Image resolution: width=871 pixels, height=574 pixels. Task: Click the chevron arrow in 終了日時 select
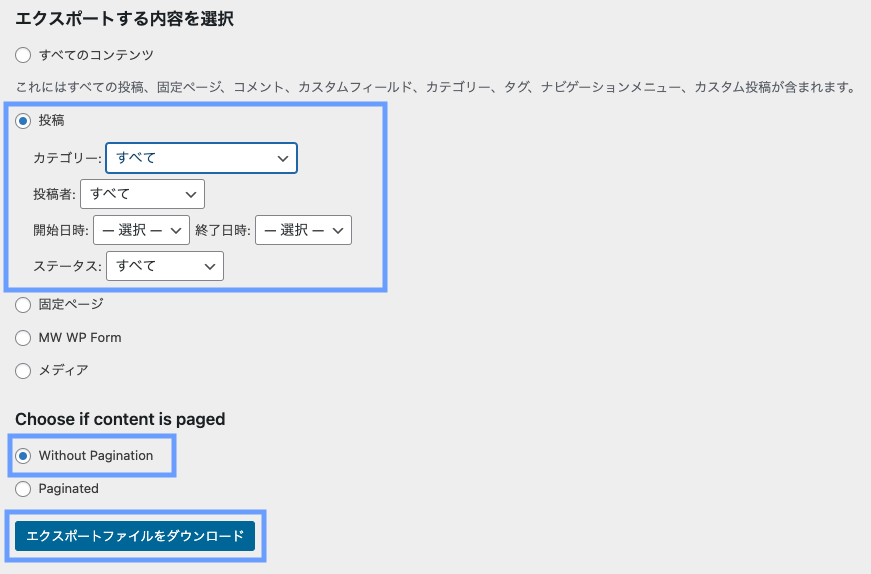point(338,230)
